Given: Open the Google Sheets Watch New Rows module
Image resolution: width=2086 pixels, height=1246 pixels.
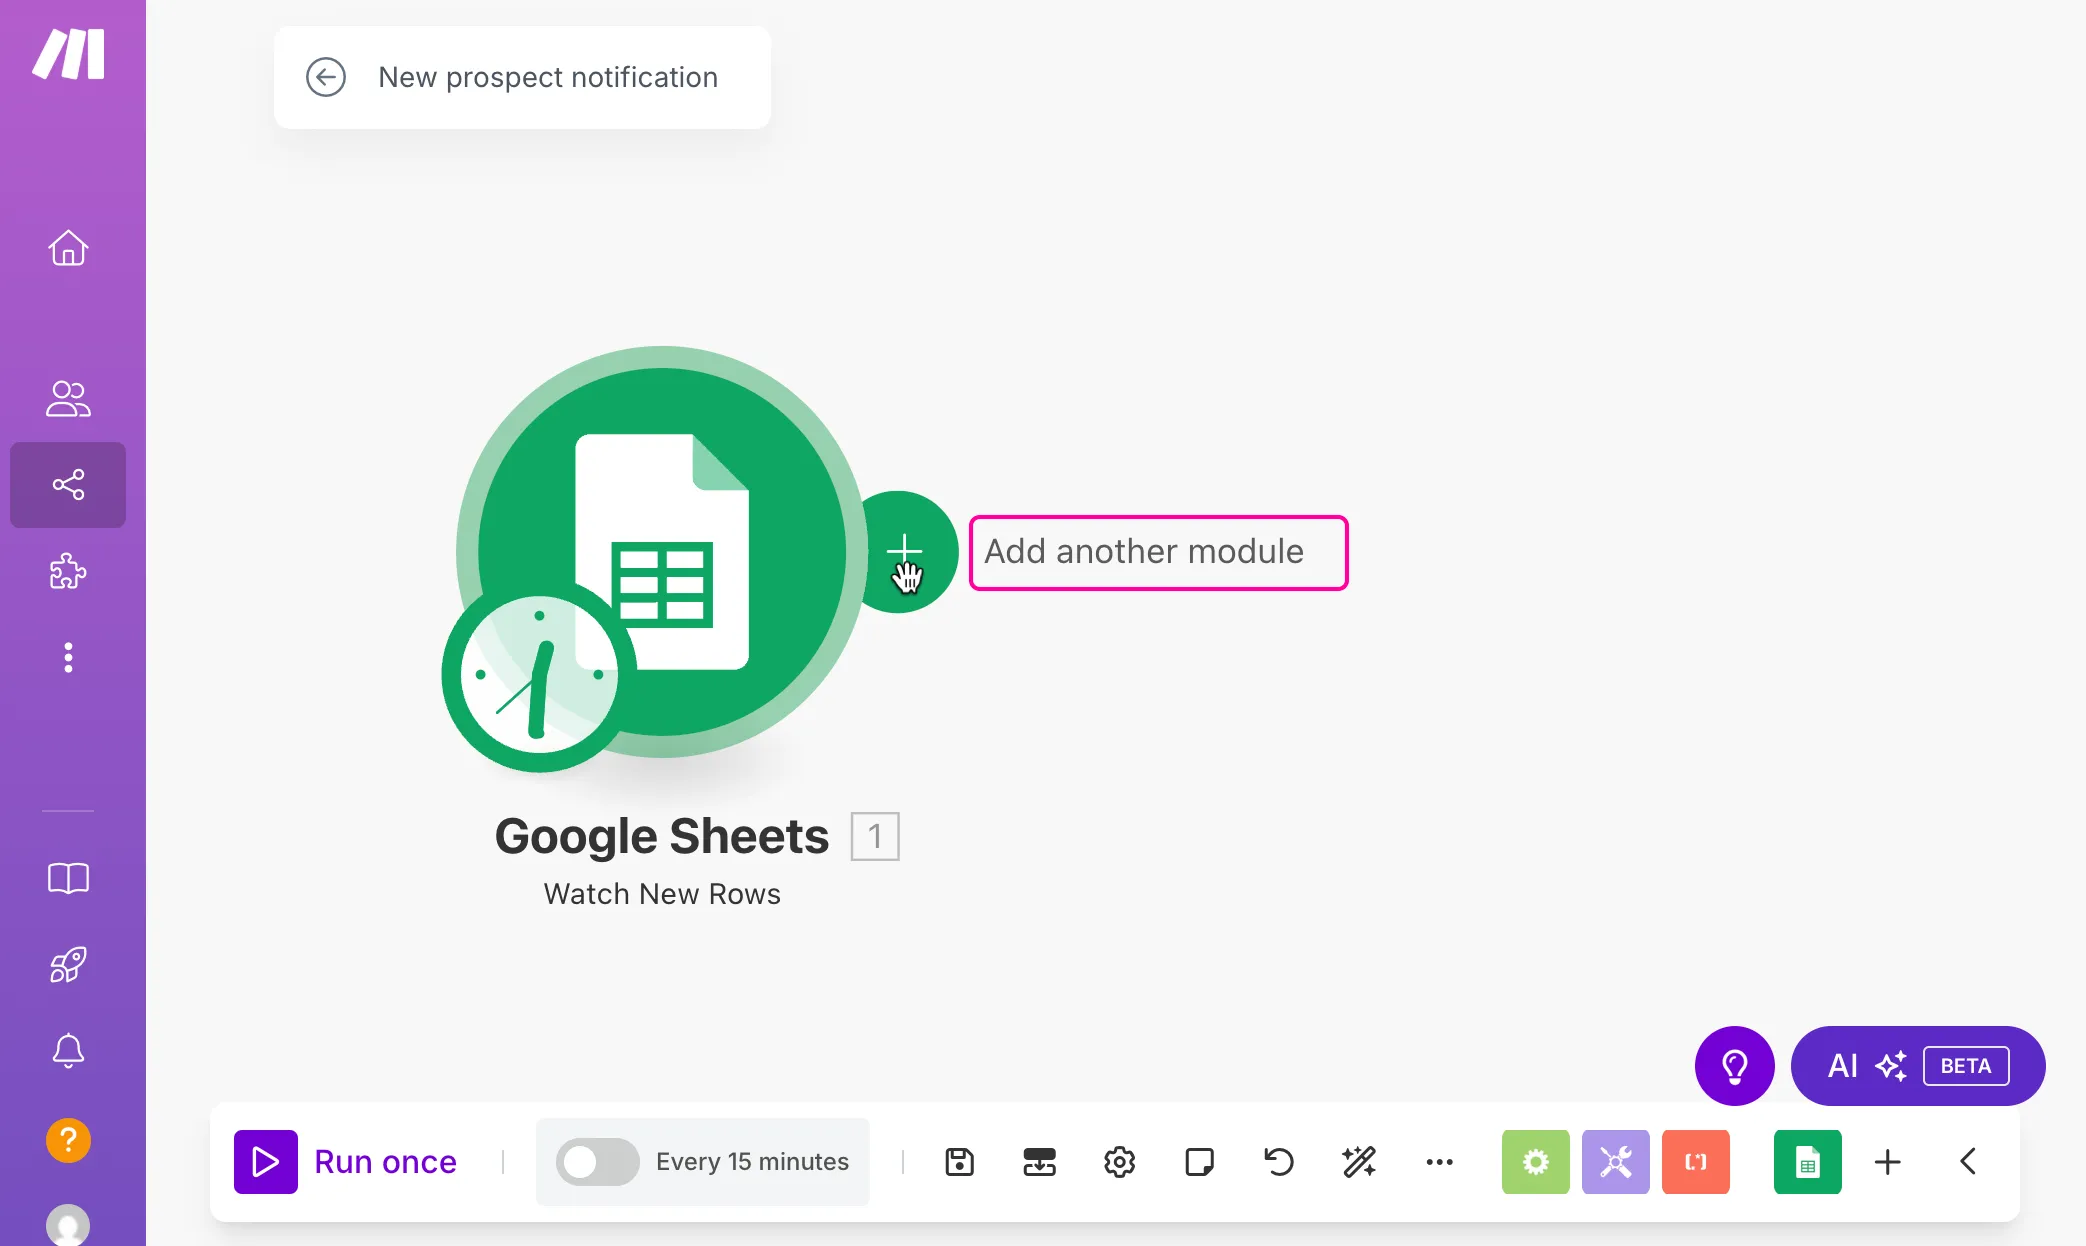Looking at the screenshot, I should (x=661, y=552).
